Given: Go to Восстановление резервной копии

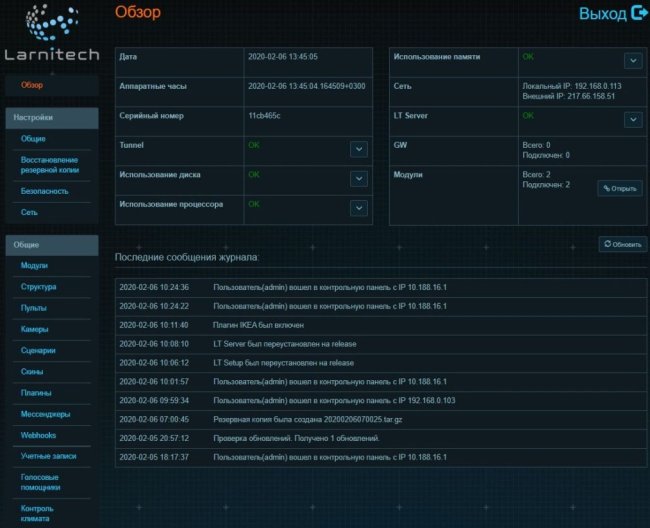Looking at the screenshot, I should pos(49,165).
